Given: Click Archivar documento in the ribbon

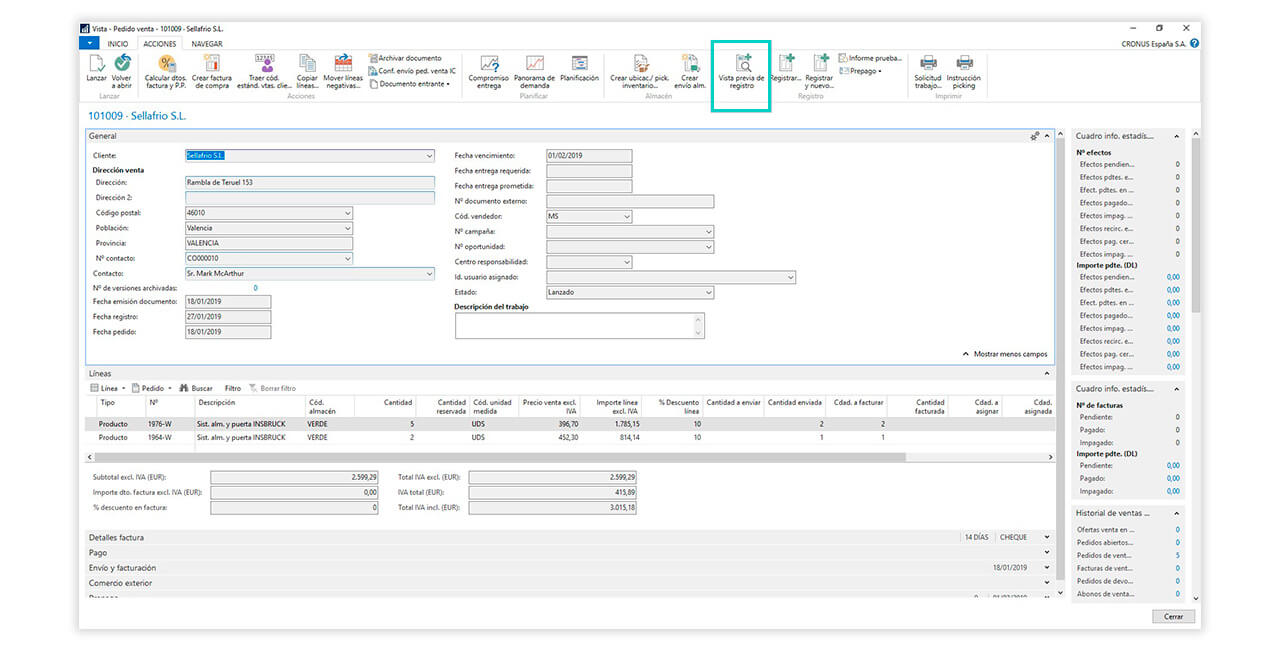Looking at the screenshot, I should tap(404, 58).
